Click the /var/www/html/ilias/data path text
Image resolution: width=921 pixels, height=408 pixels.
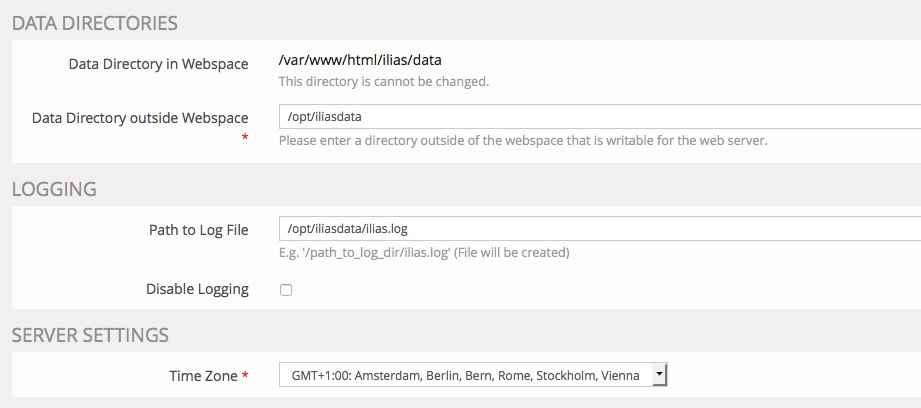coord(359,61)
